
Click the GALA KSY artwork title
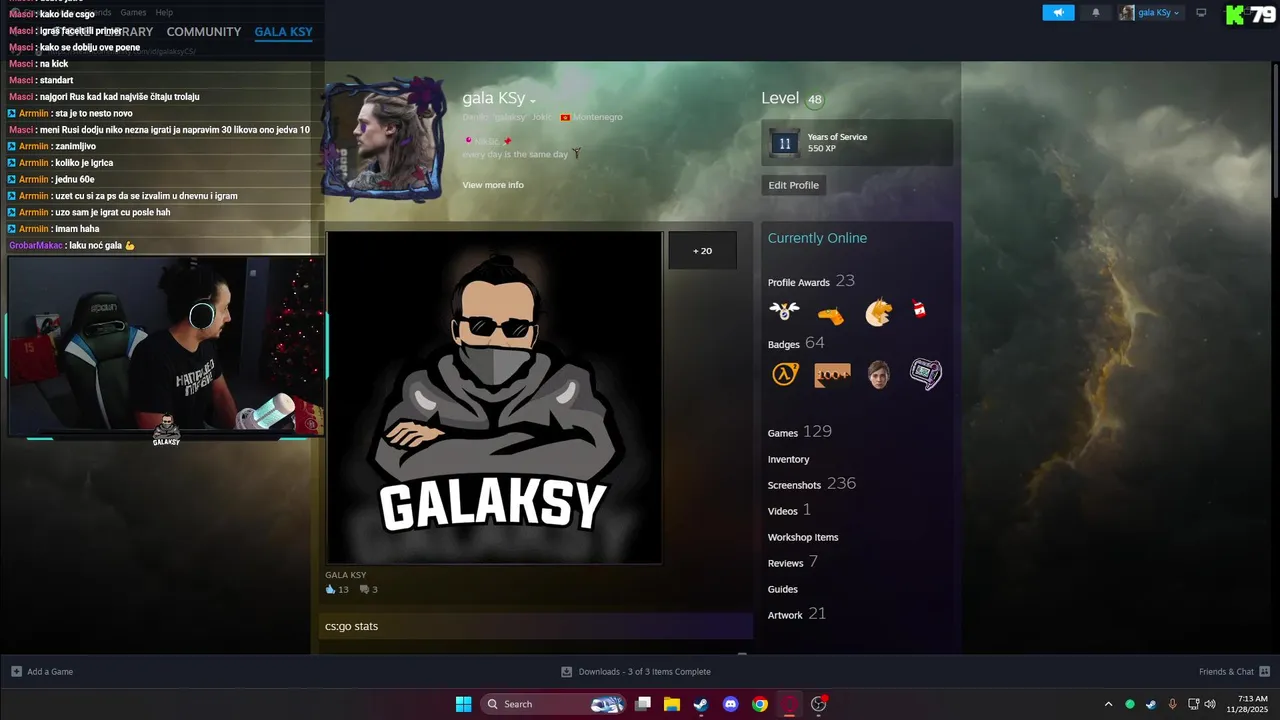(346, 575)
